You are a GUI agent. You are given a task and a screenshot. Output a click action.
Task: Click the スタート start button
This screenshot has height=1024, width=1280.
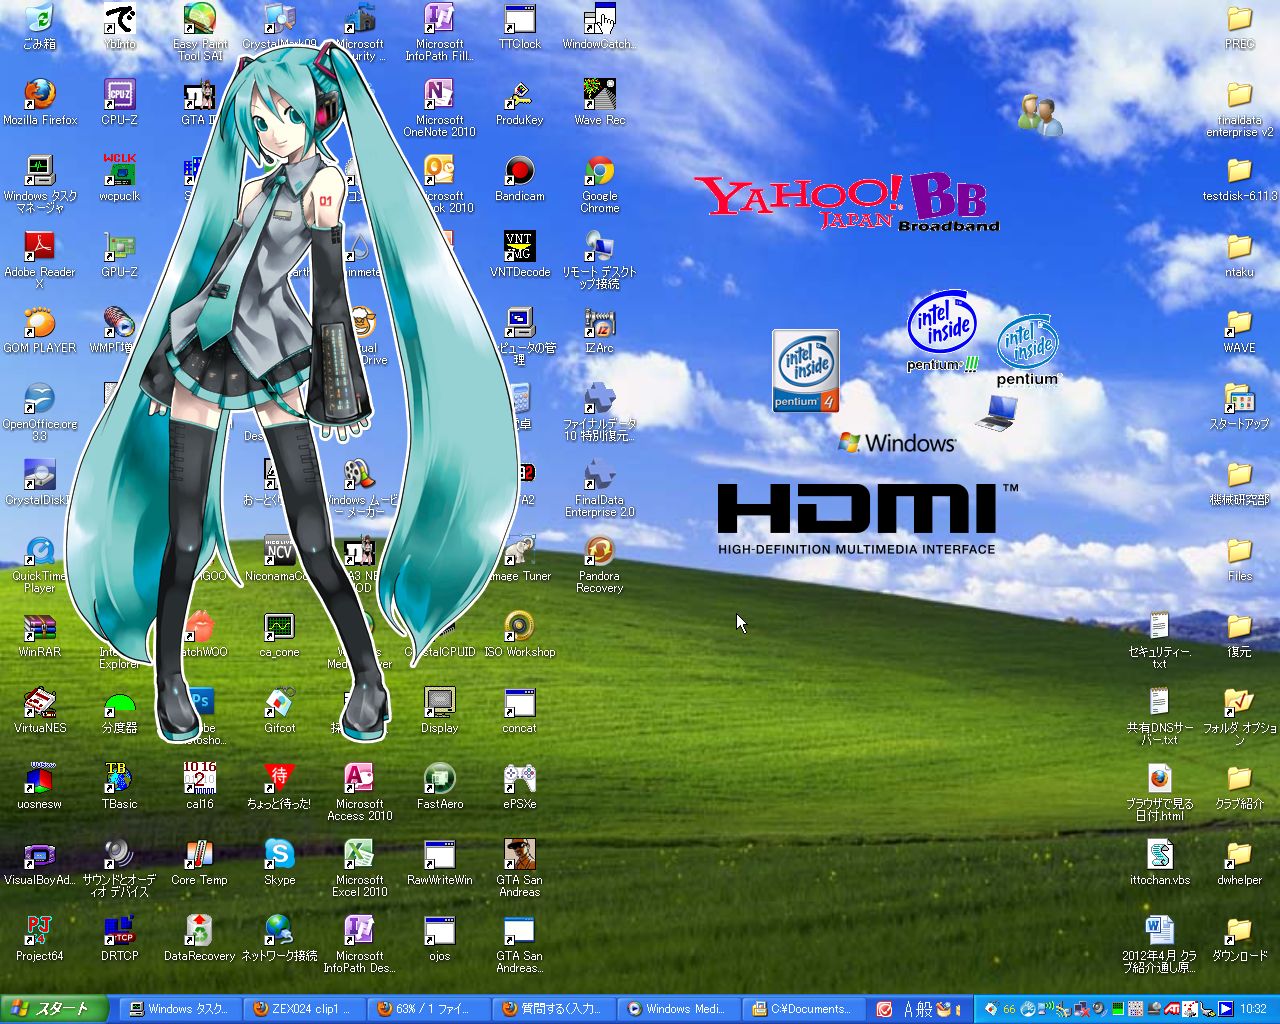pyautogui.click(x=52, y=1009)
